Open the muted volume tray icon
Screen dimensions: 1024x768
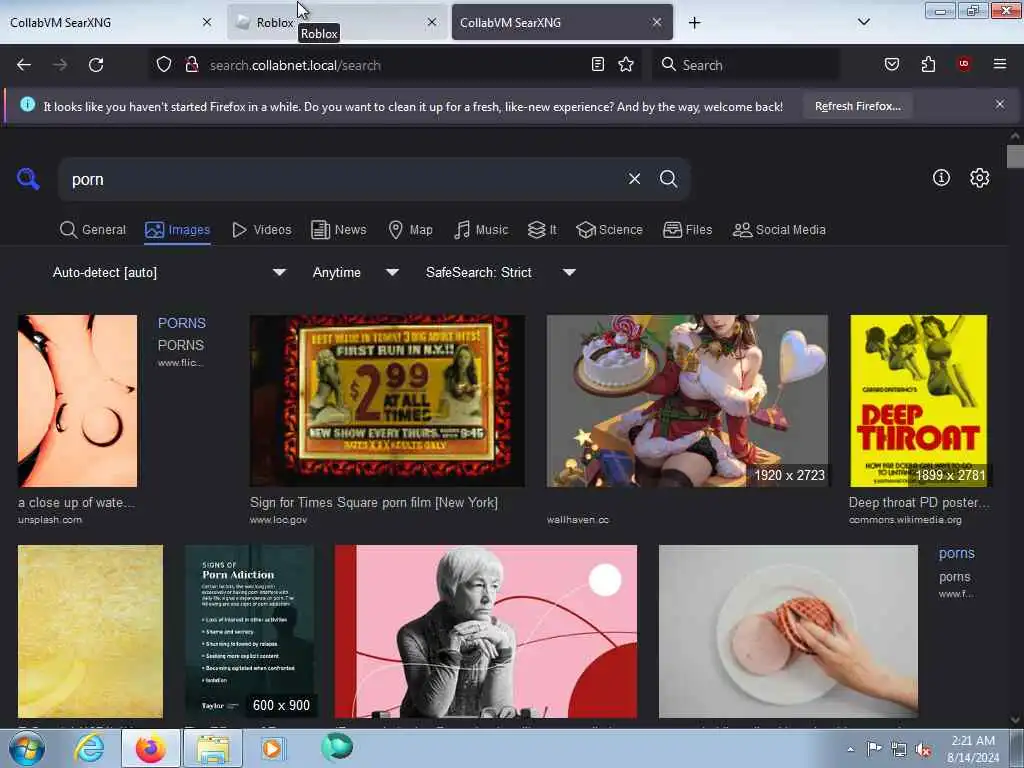[923, 750]
